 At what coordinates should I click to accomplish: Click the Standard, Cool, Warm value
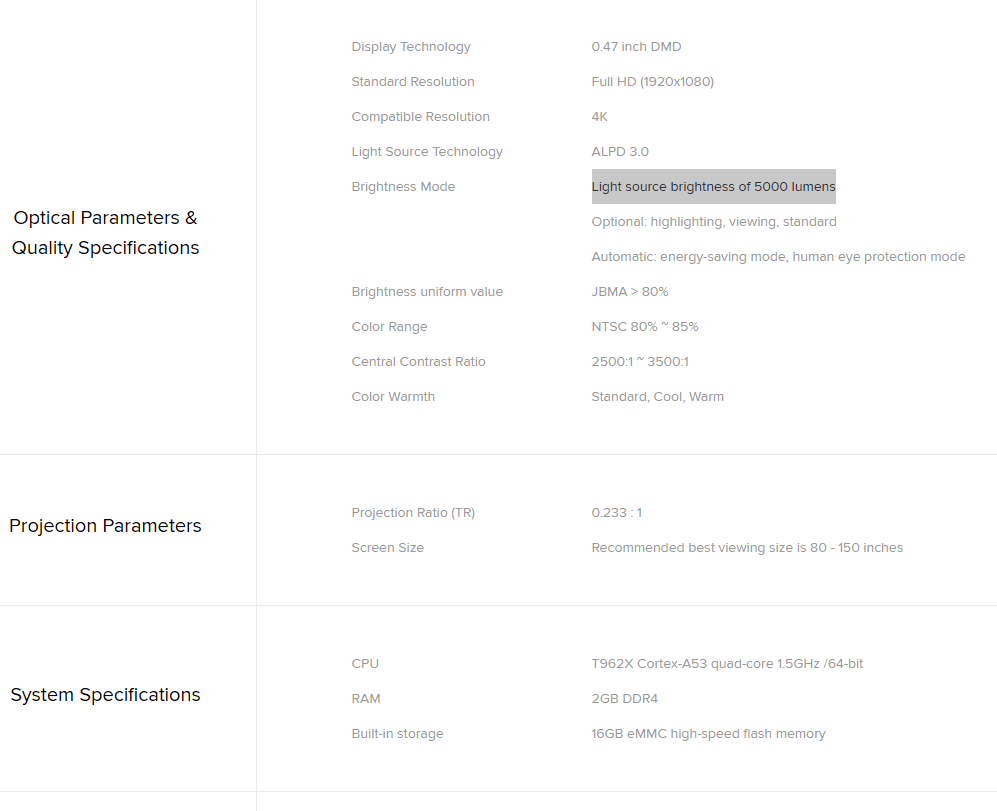pyautogui.click(x=657, y=397)
